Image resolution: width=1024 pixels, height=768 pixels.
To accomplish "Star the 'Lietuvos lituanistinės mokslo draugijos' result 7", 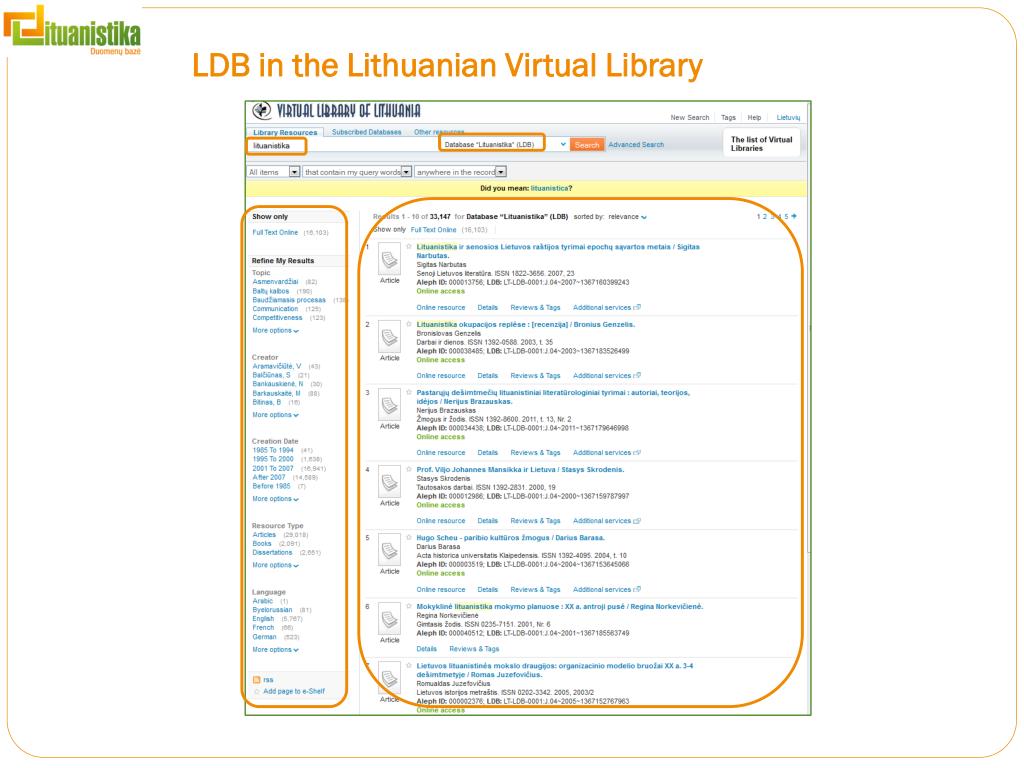I will click(409, 666).
